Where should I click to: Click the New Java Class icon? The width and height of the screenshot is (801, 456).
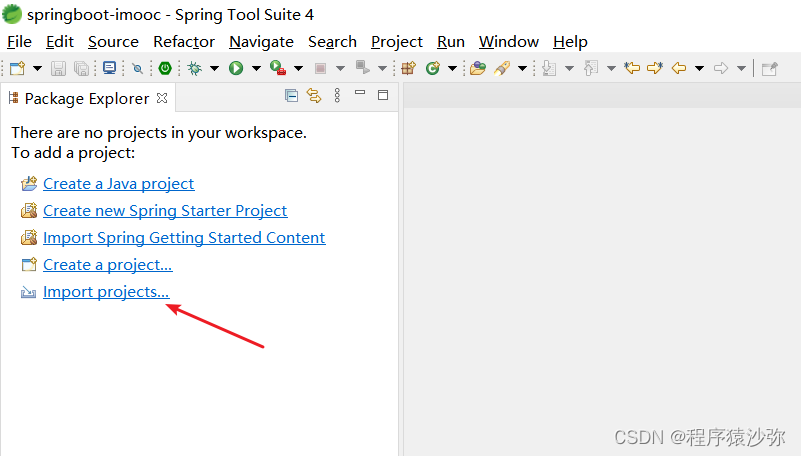pos(433,68)
